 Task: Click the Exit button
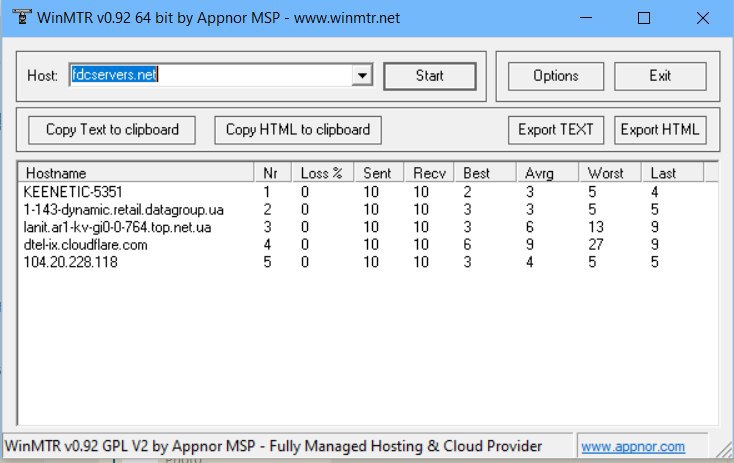point(660,76)
